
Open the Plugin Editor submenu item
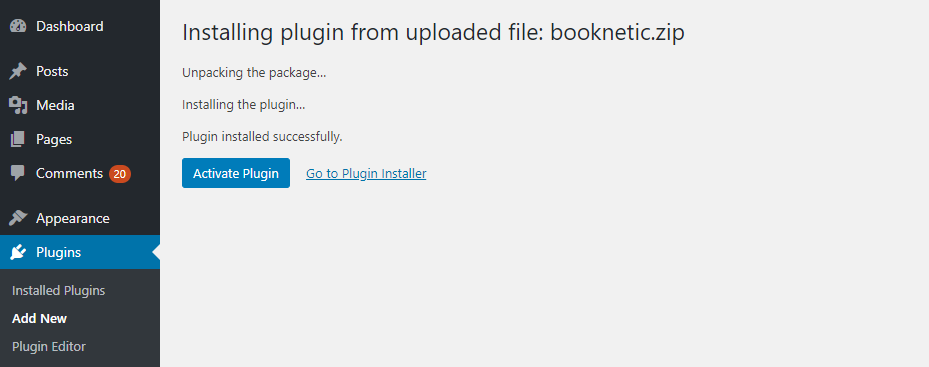pyautogui.click(x=49, y=346)
